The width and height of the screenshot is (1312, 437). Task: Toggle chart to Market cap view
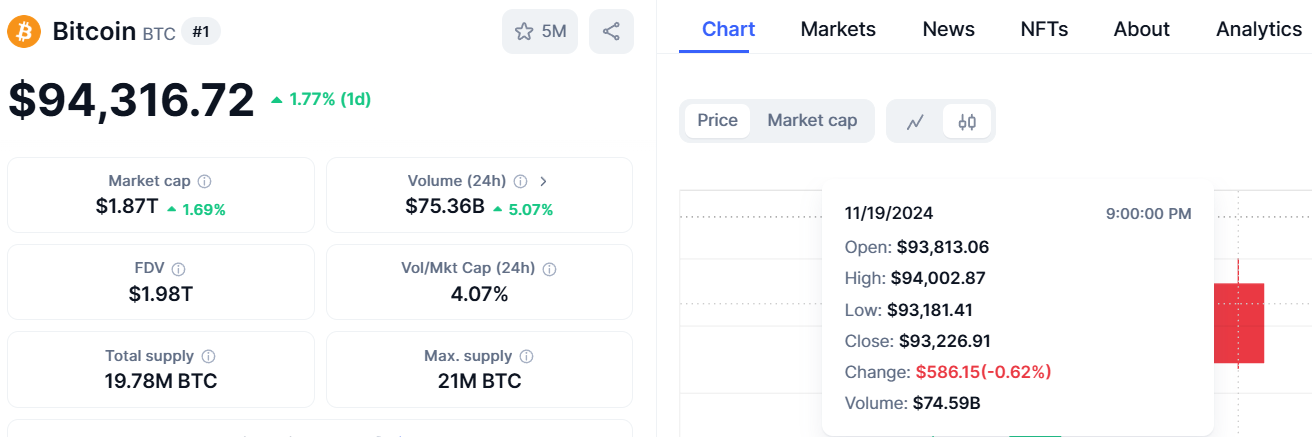(x=812, y=121)
